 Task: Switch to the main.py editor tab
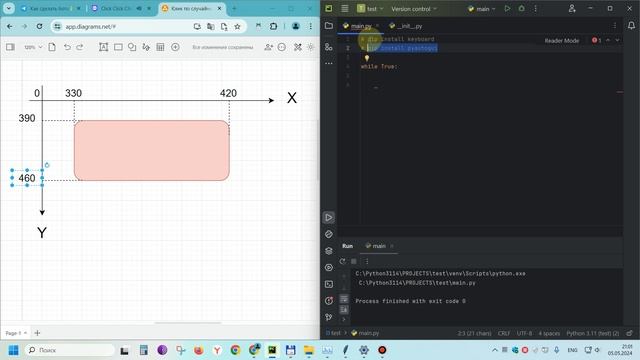point(361,26)
